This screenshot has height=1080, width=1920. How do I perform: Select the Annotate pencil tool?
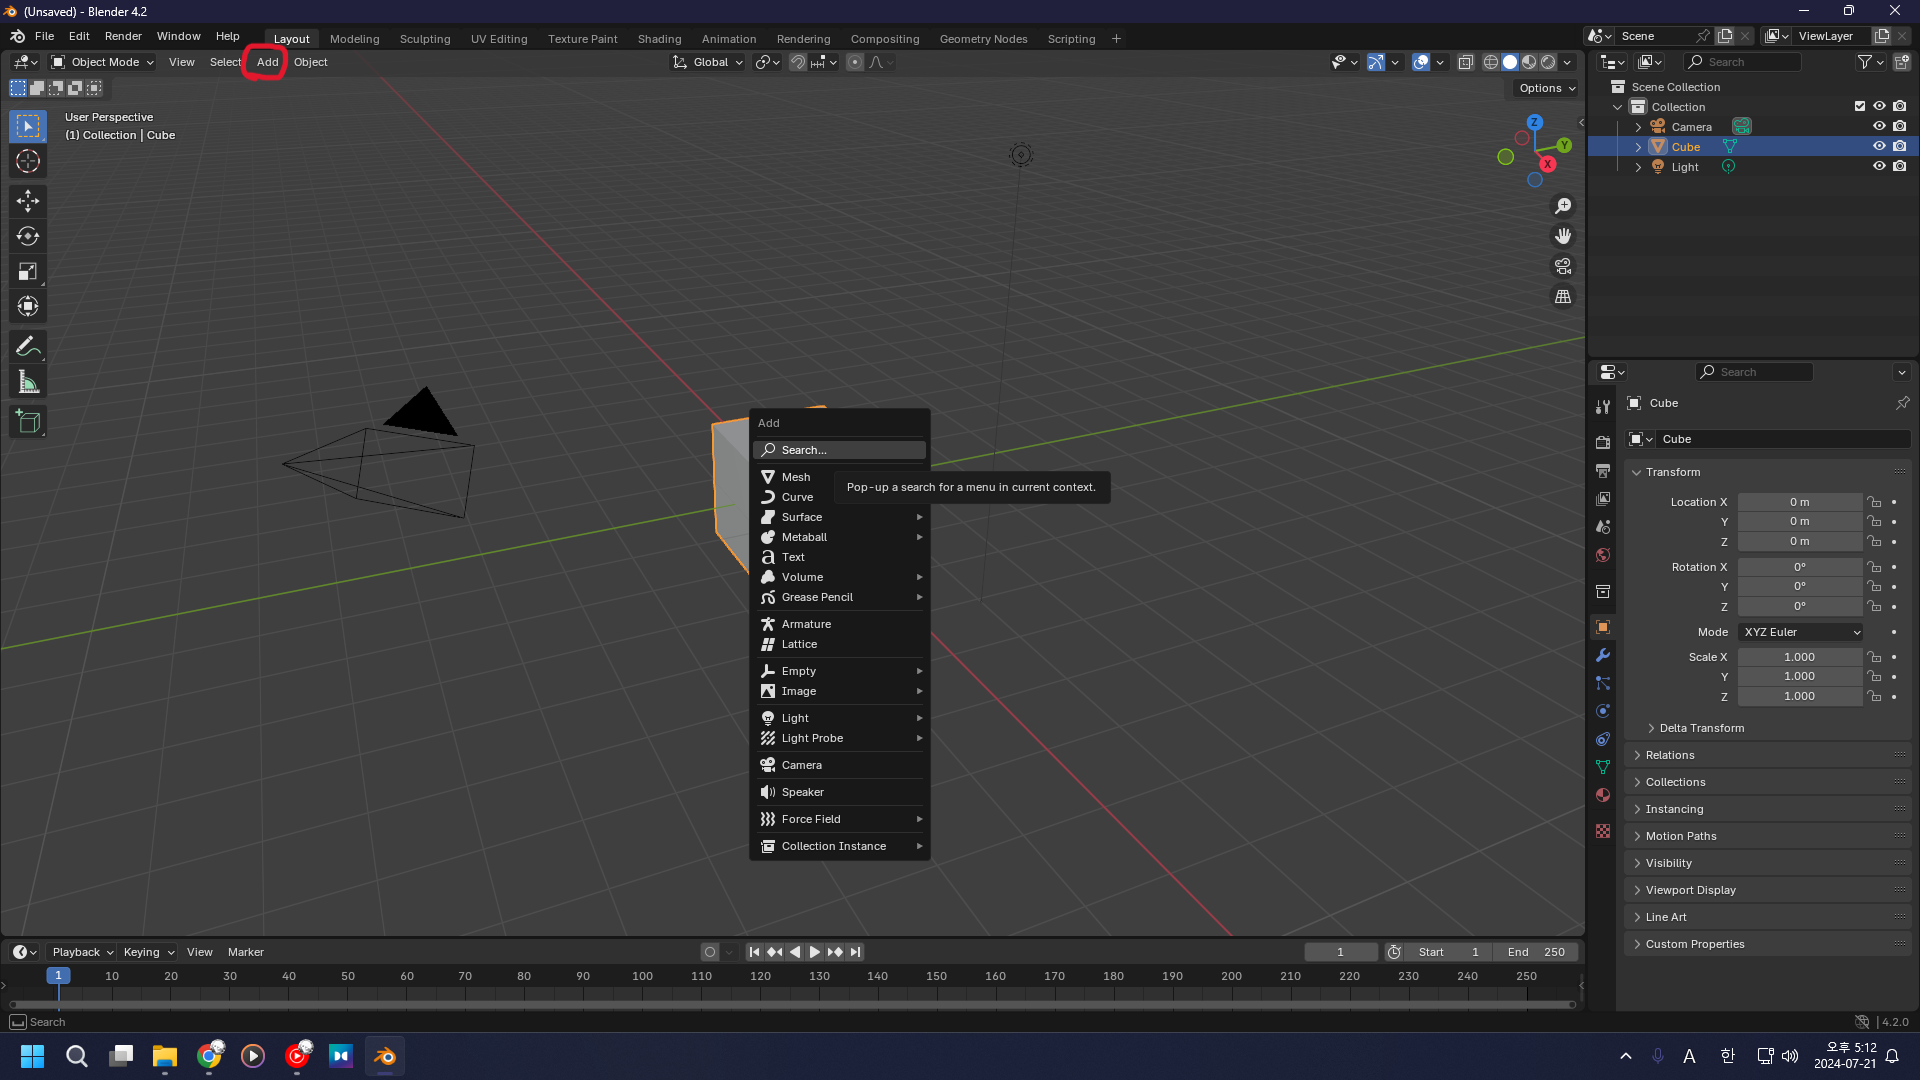(x=28, y=347)
